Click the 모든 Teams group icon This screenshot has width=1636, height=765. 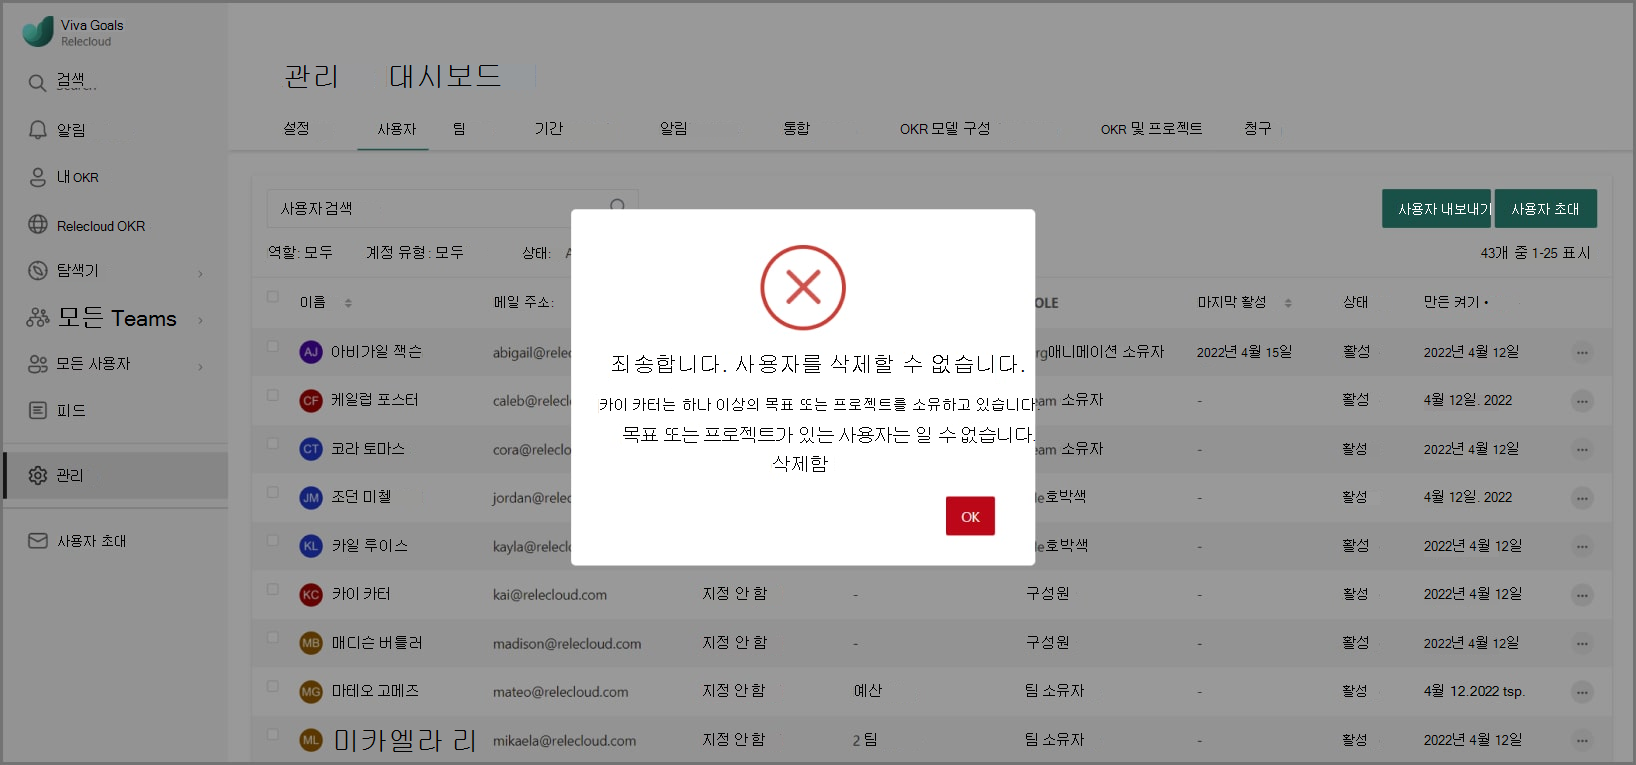click(x=37, y=318)
